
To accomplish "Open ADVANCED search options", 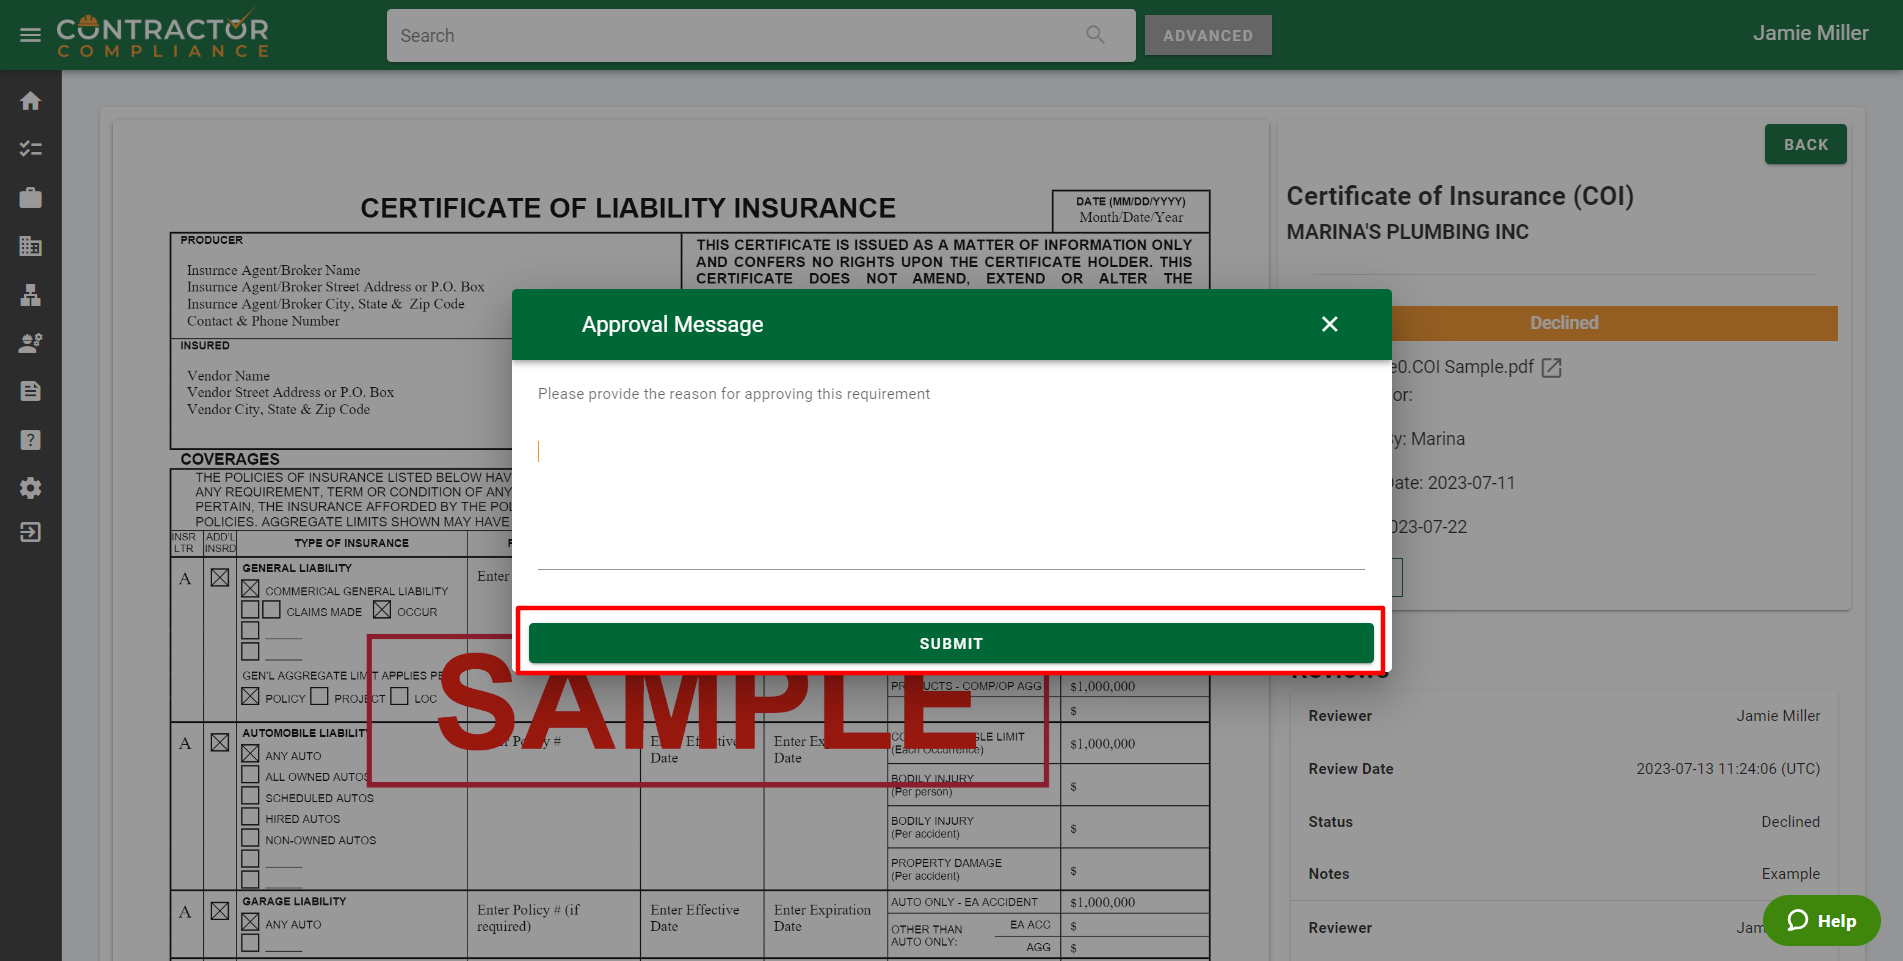I will click(x=1207, y=35).
